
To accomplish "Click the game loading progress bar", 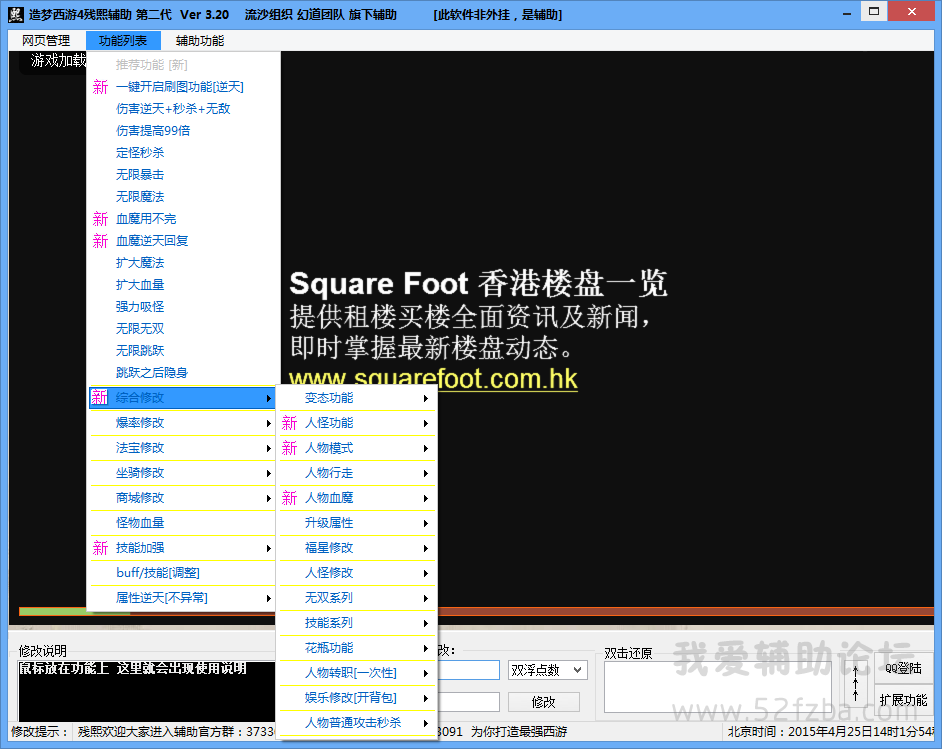I will 476,611.
